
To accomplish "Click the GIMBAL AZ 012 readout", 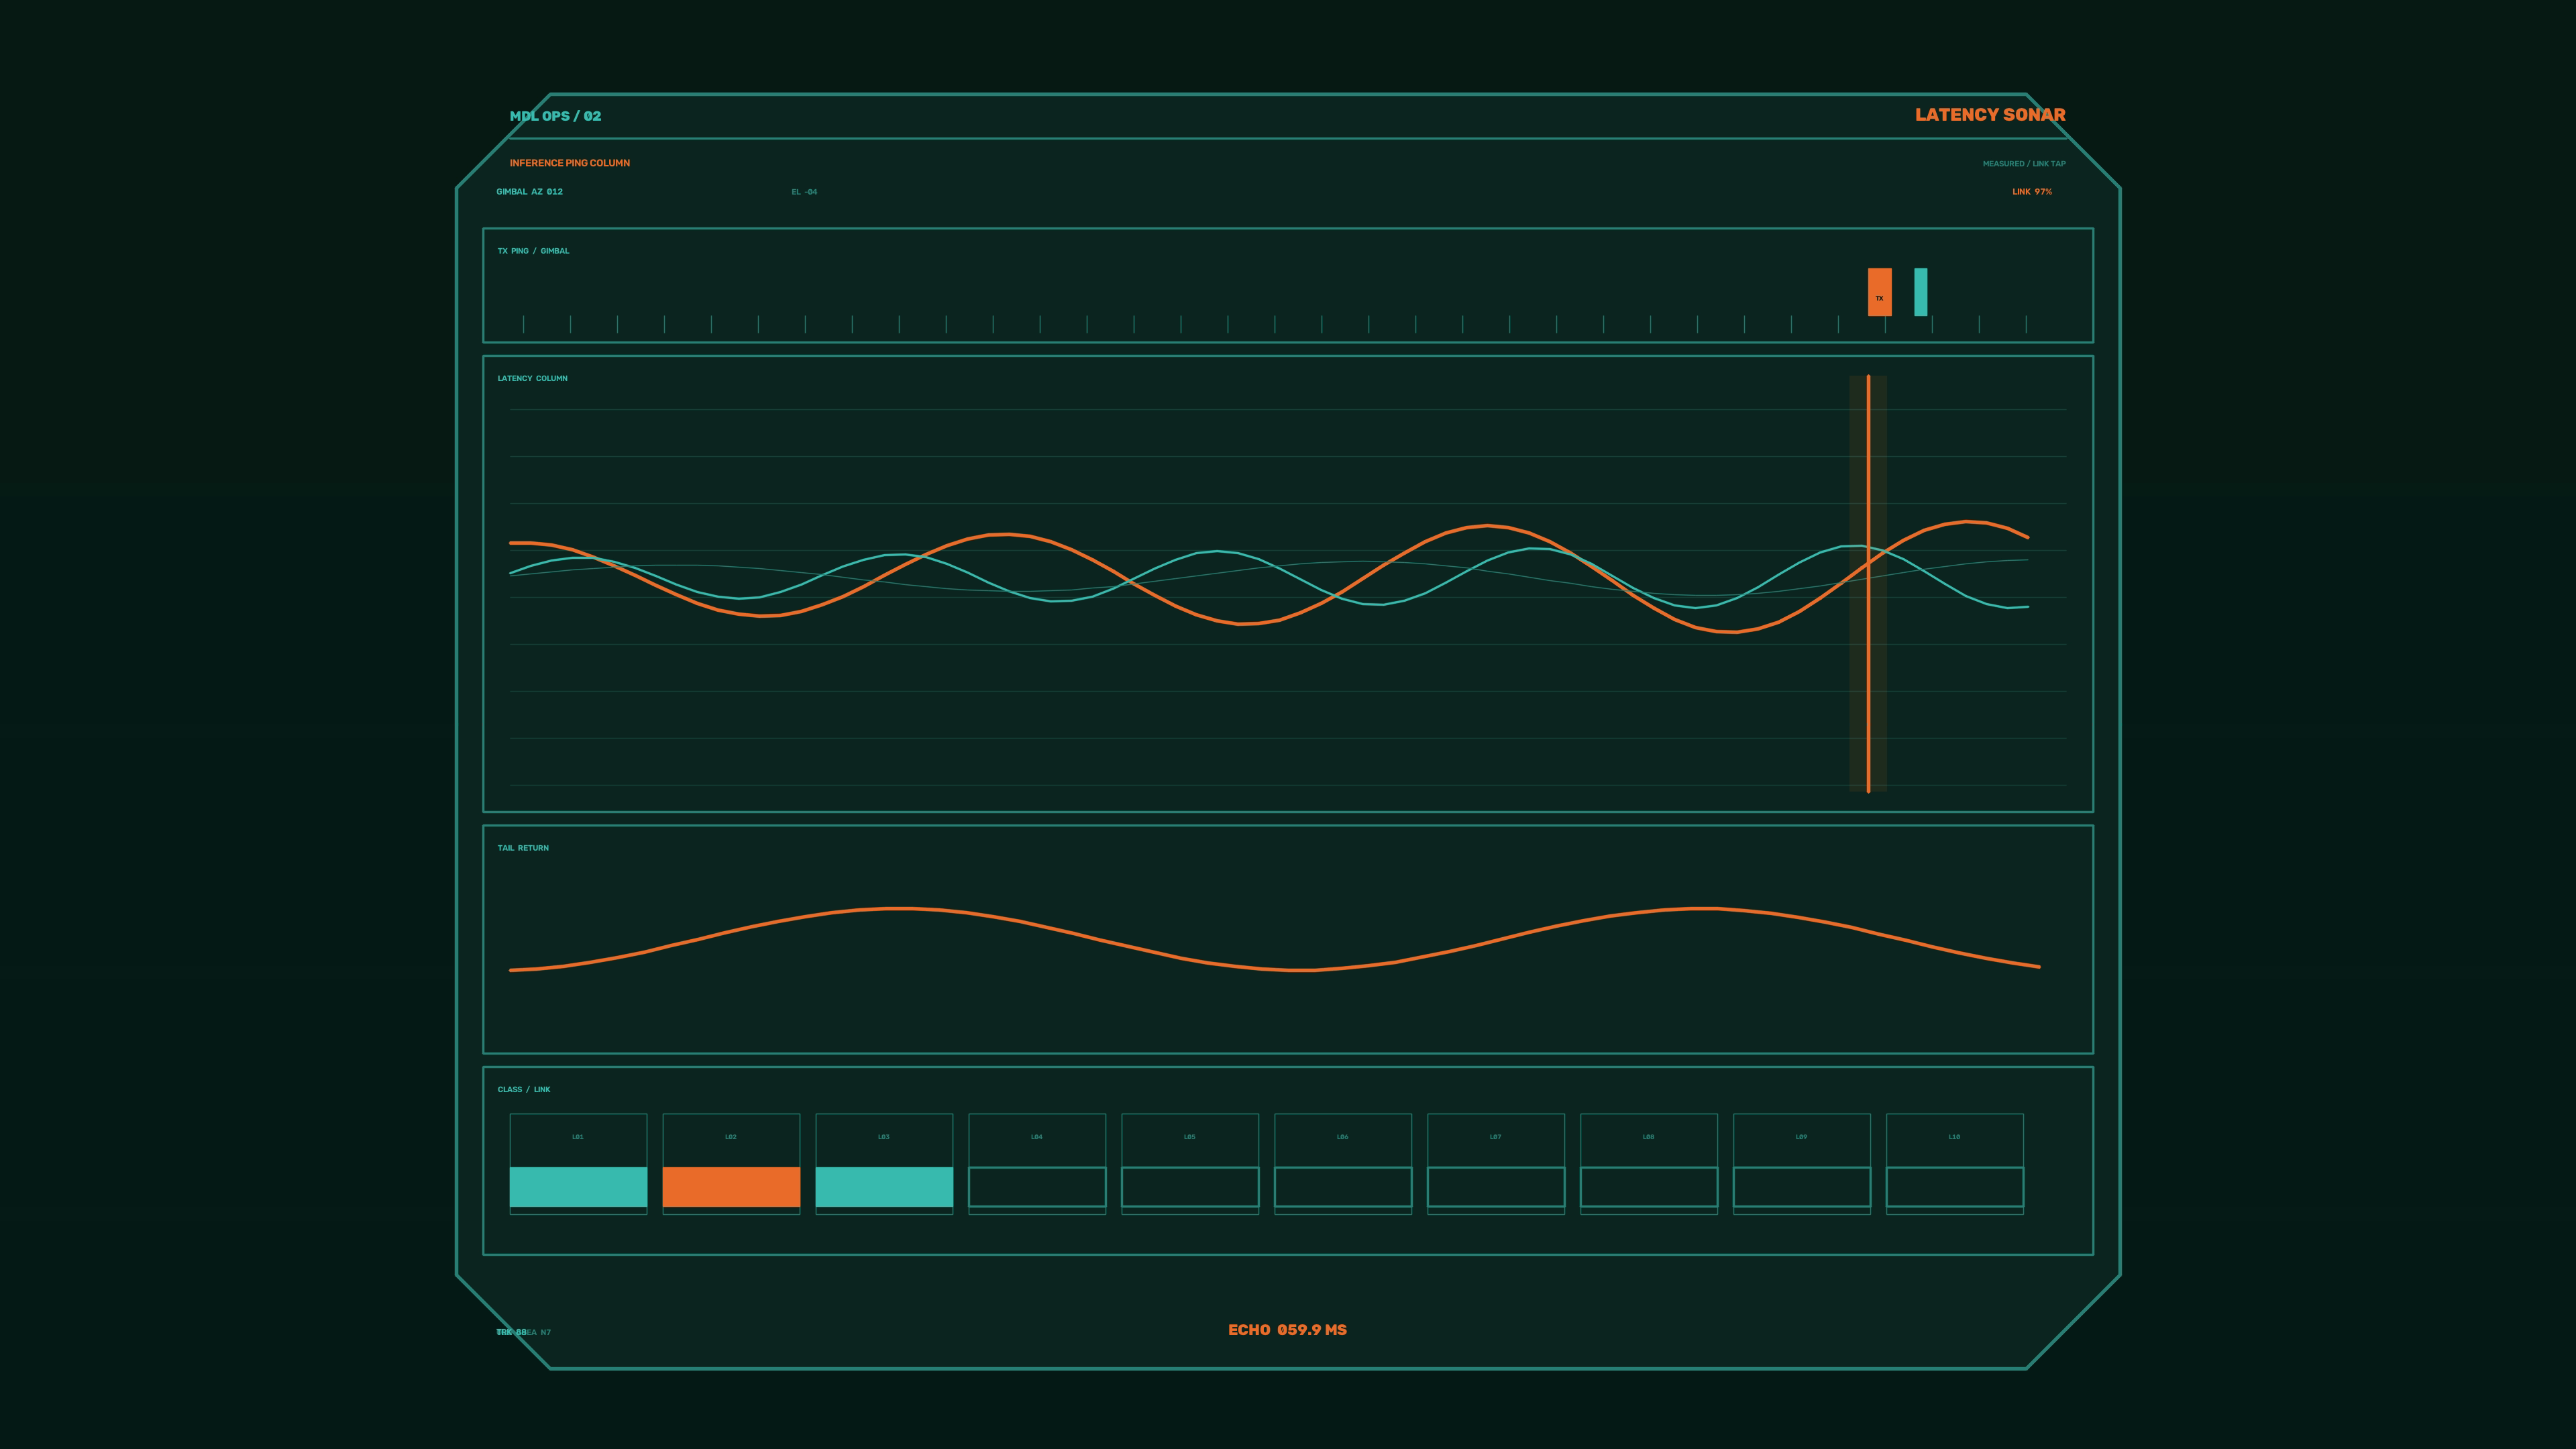I will point(530,192).
